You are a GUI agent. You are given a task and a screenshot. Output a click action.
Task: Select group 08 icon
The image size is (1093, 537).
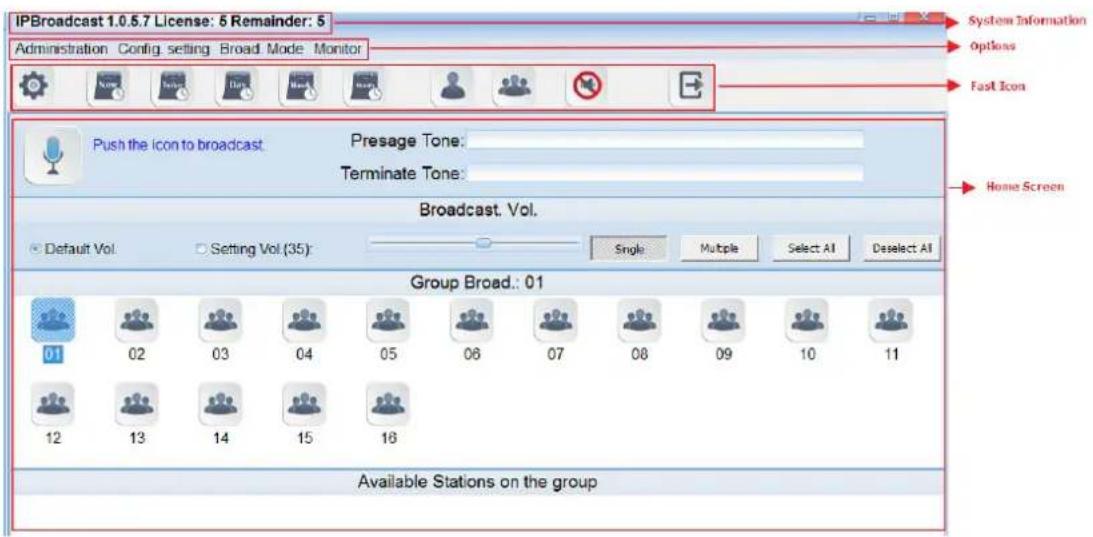(x=639, y=319)
